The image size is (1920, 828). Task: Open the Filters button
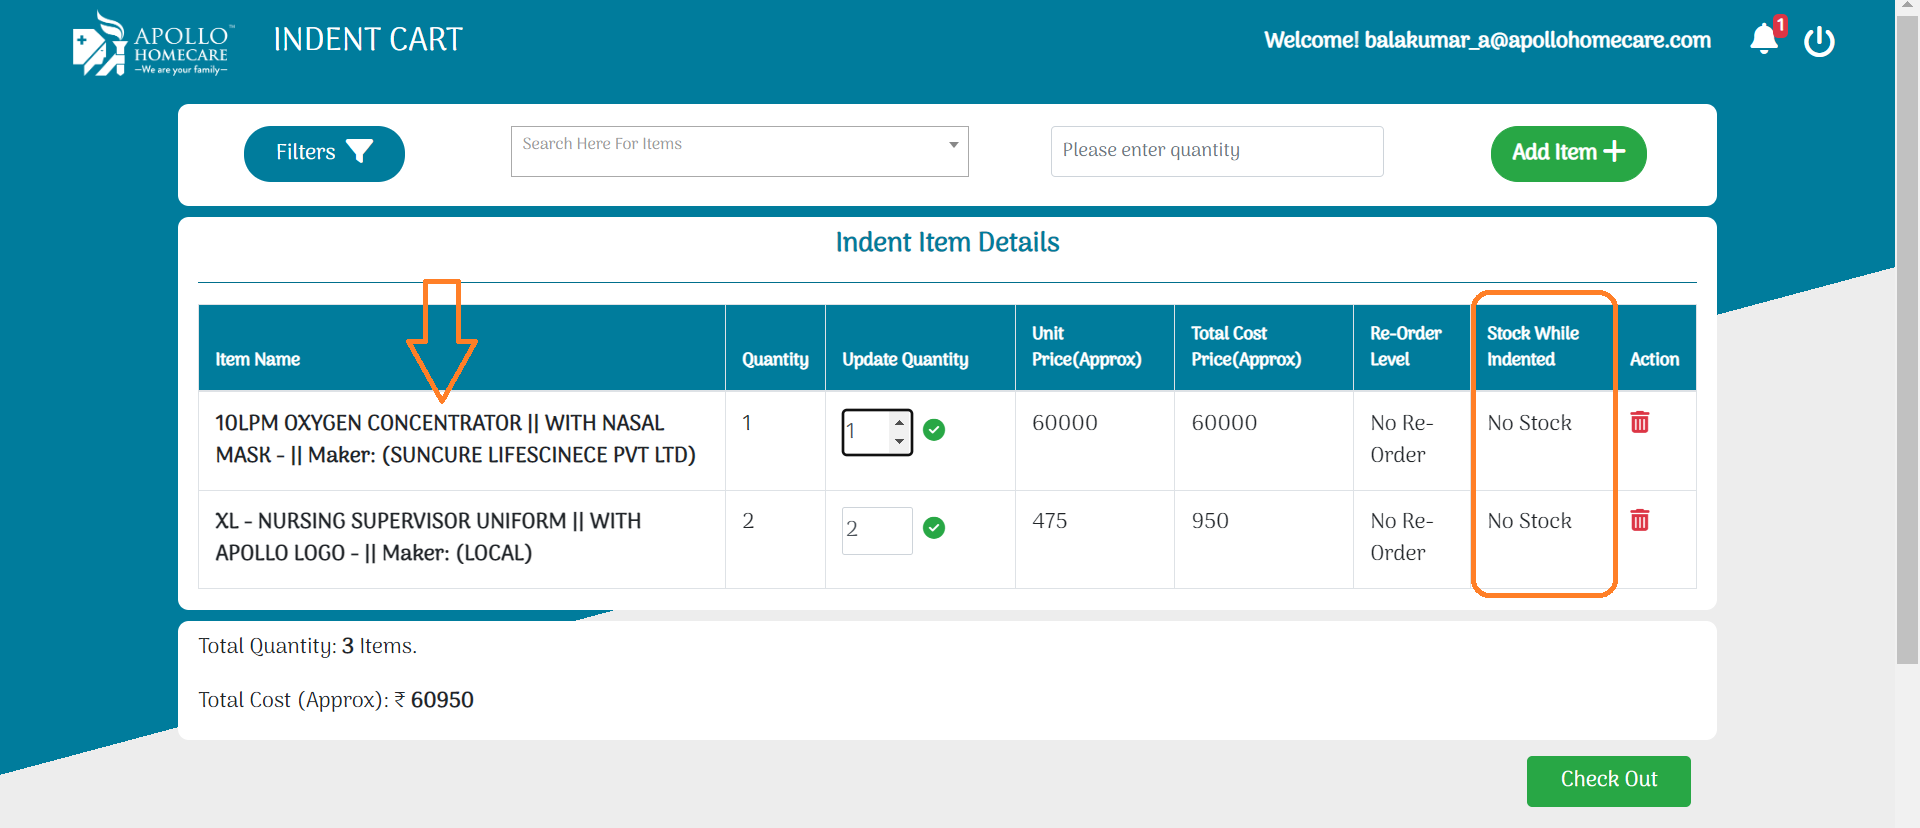(x=324, y=153)
